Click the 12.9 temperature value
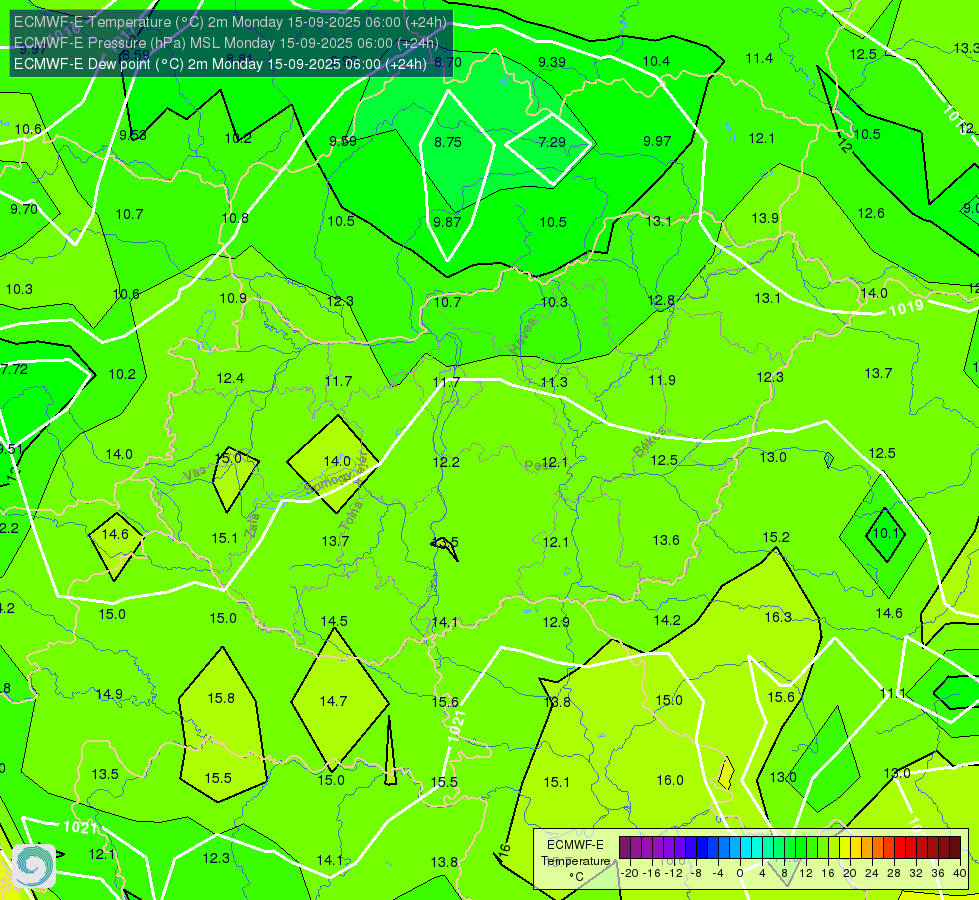 click(x=556, y=622)
